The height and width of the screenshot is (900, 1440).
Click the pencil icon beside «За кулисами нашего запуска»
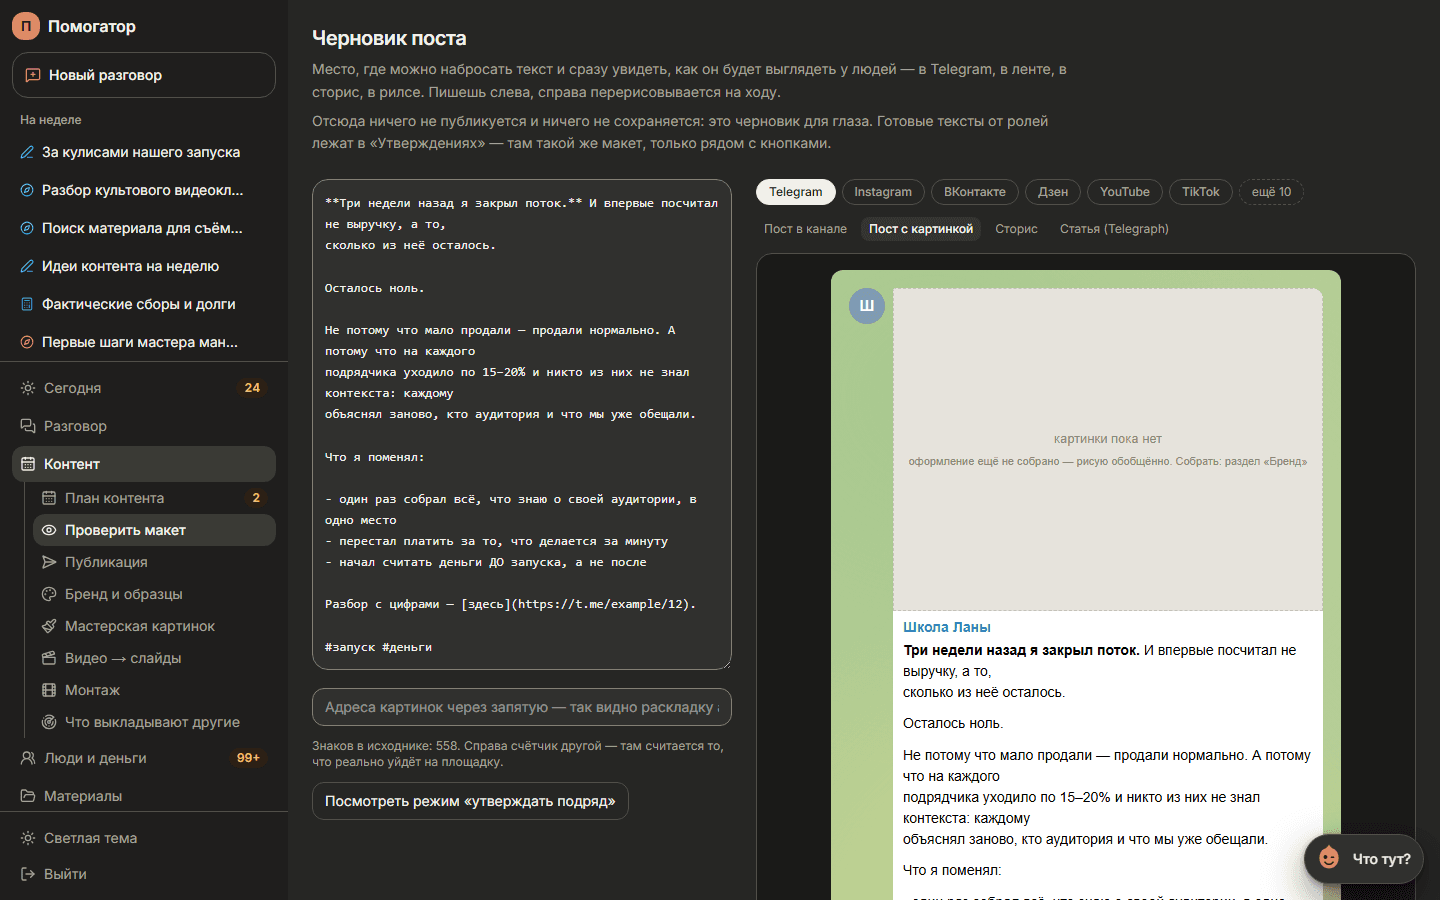pyautogui.click(x=27, y=152)
